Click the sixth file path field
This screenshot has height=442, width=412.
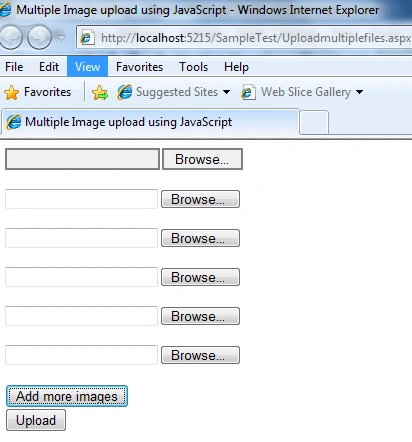(x=81, y=355)
